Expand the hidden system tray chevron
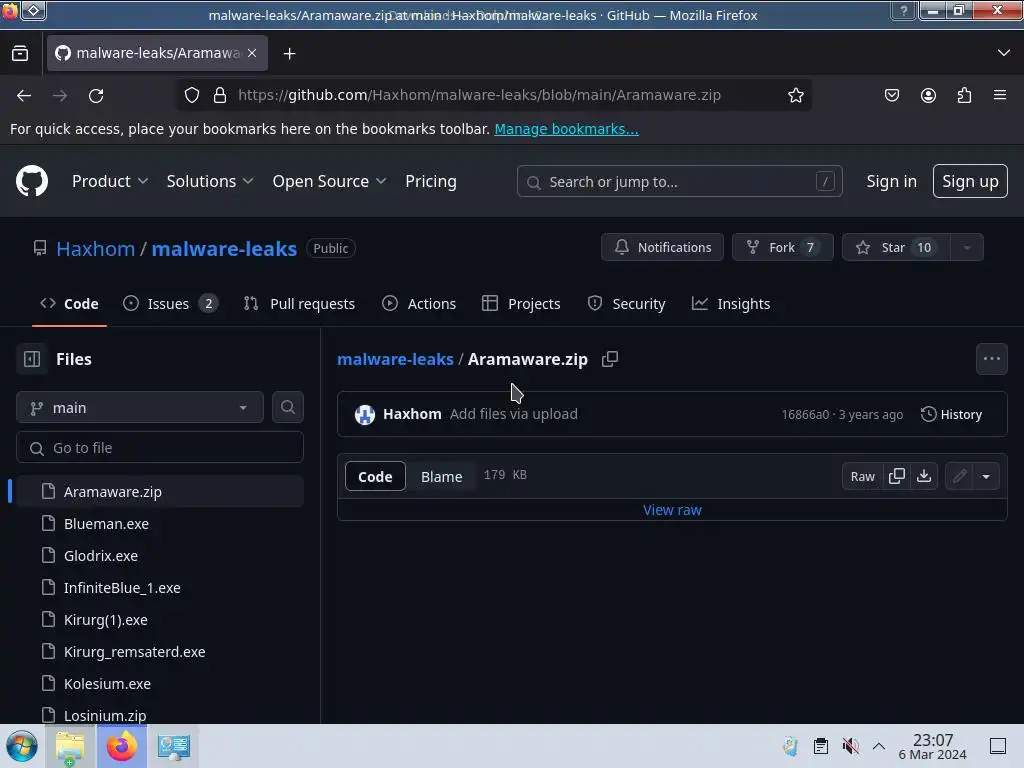Screen dimensions: 1024x768 pyautogui.click(x=879, y=746)
